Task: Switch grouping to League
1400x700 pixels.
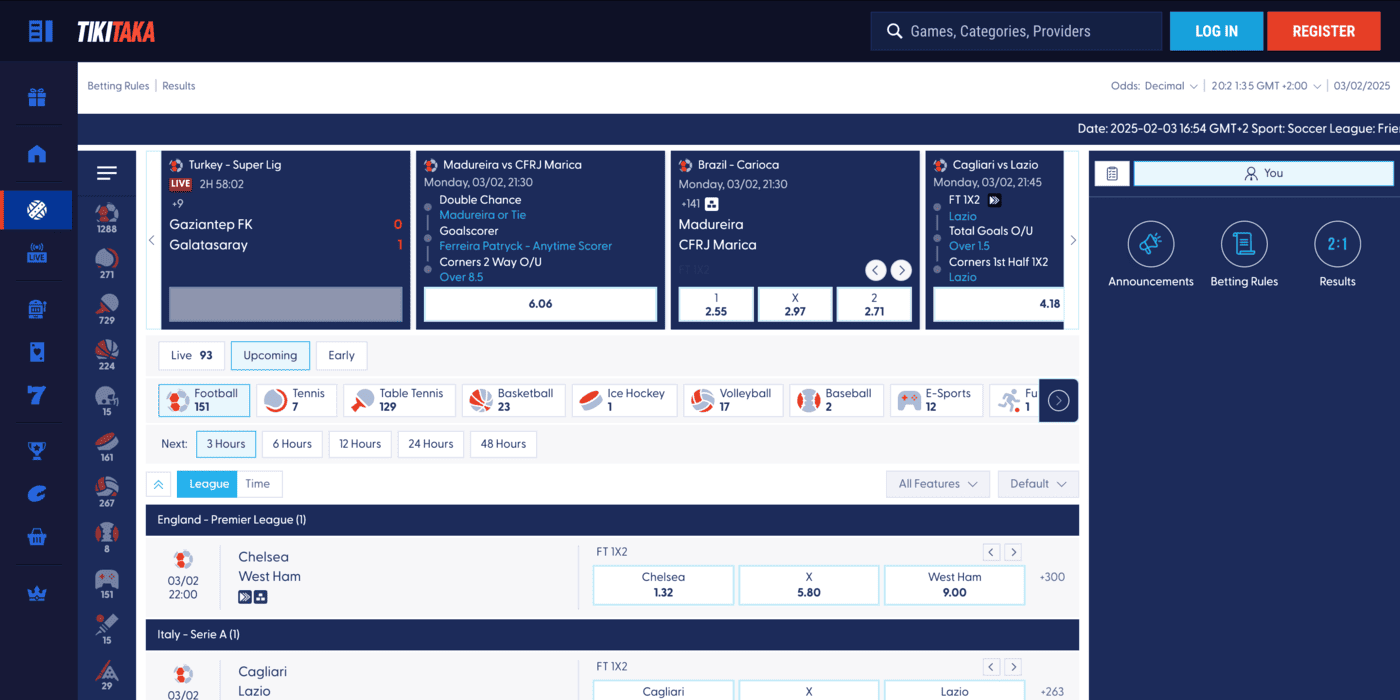Action: pyautogui.click(x=209, y=484)
